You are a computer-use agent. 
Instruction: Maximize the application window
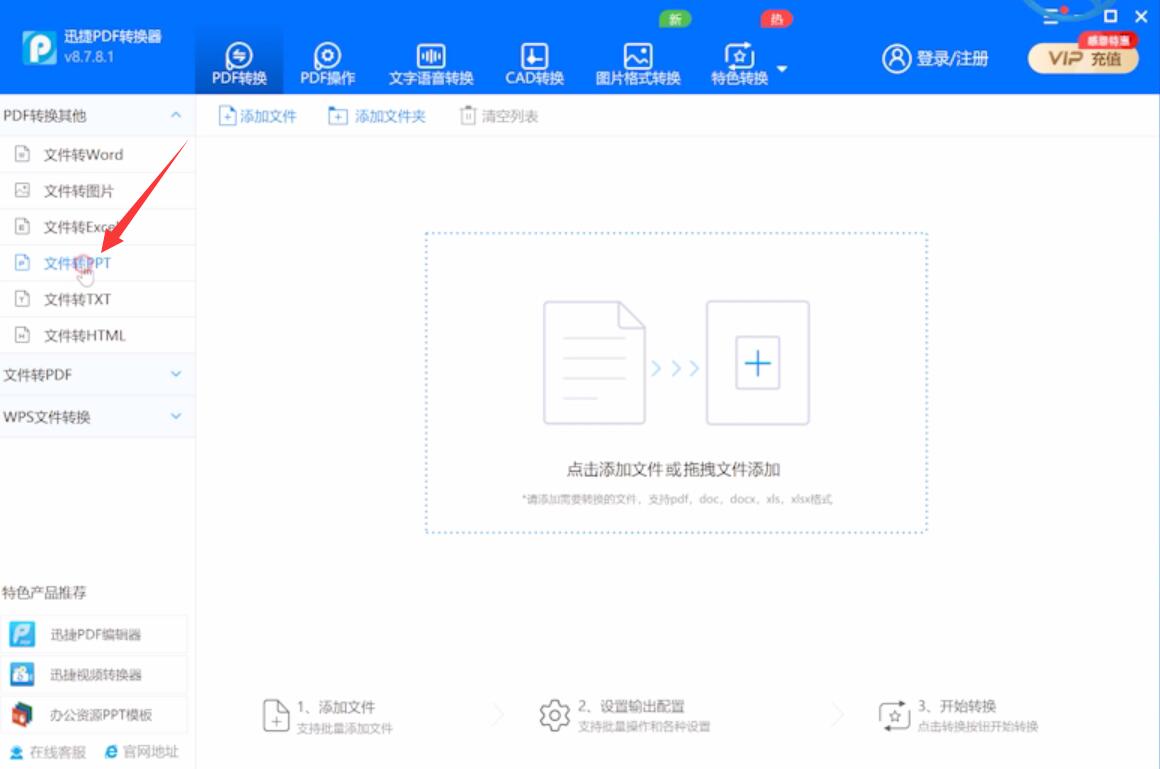(1110, 16)
